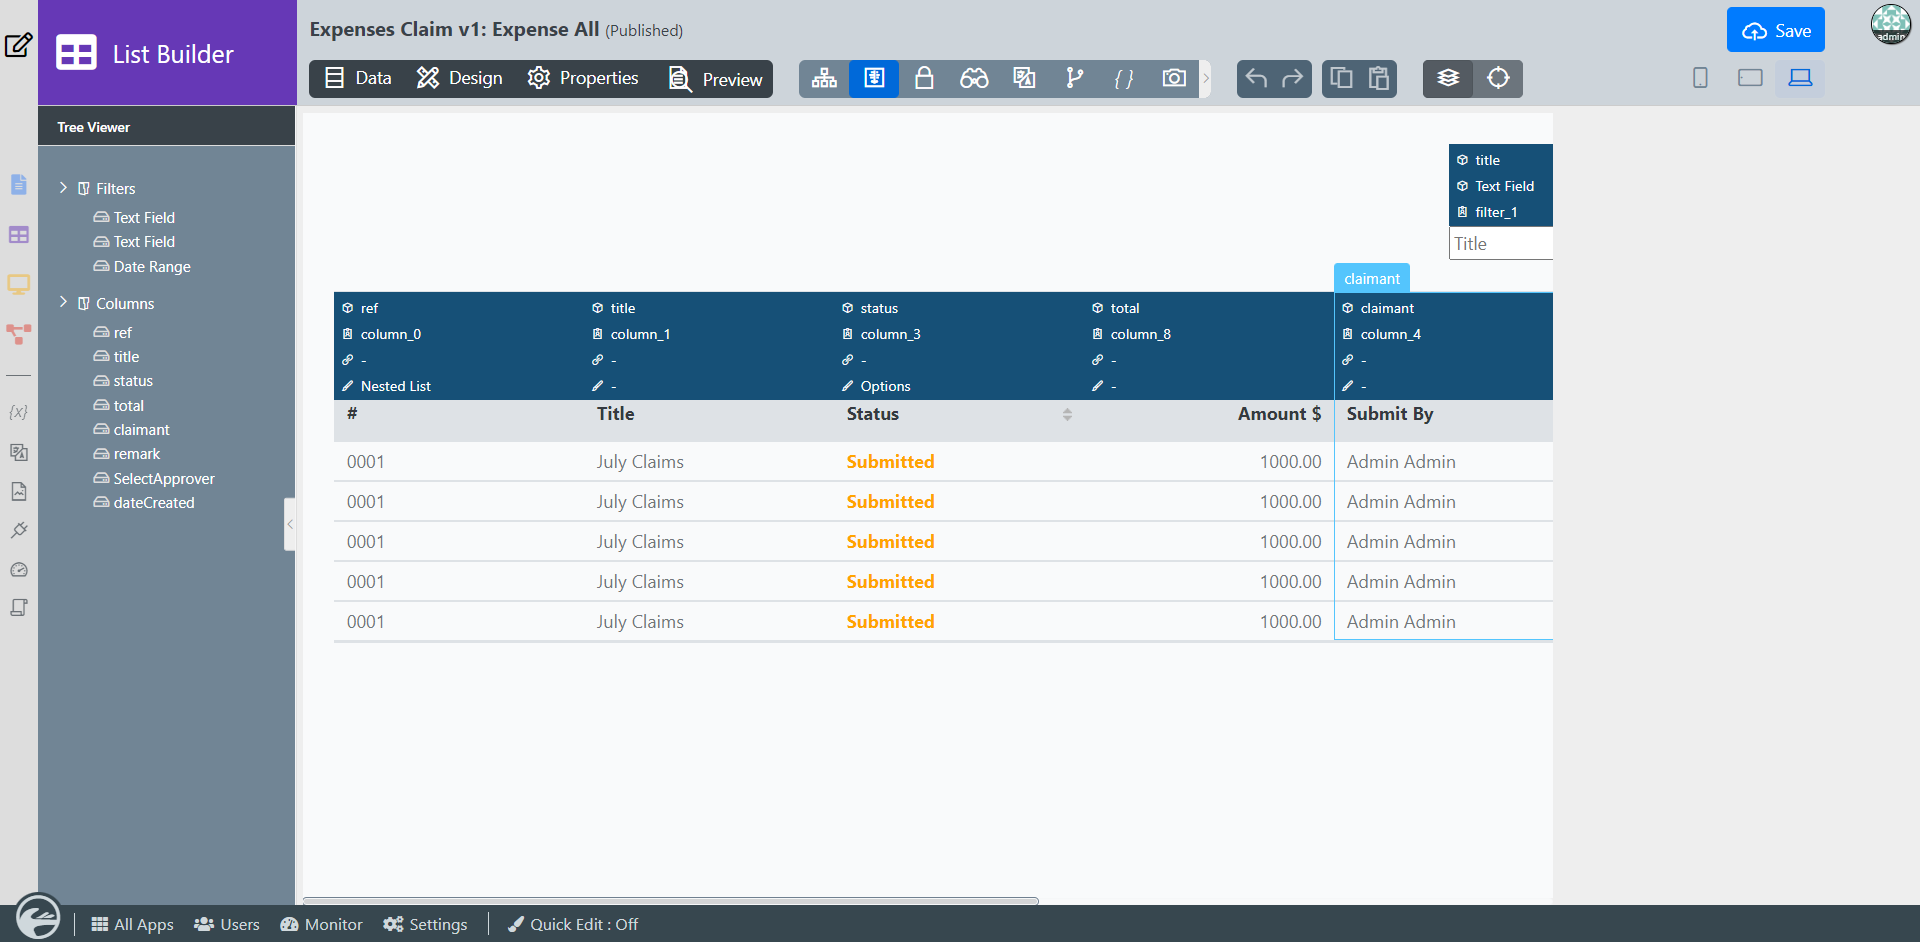1920x942 pixels.
Task: Click the paste clipboard icon
Action: [x=1379, y=78]
